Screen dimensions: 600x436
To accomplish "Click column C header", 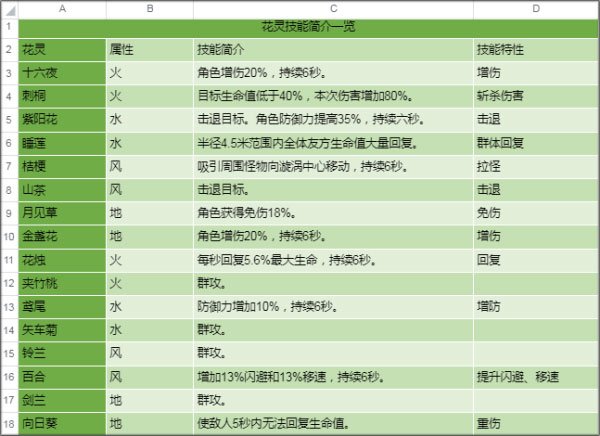I will (x=333, y=8).
